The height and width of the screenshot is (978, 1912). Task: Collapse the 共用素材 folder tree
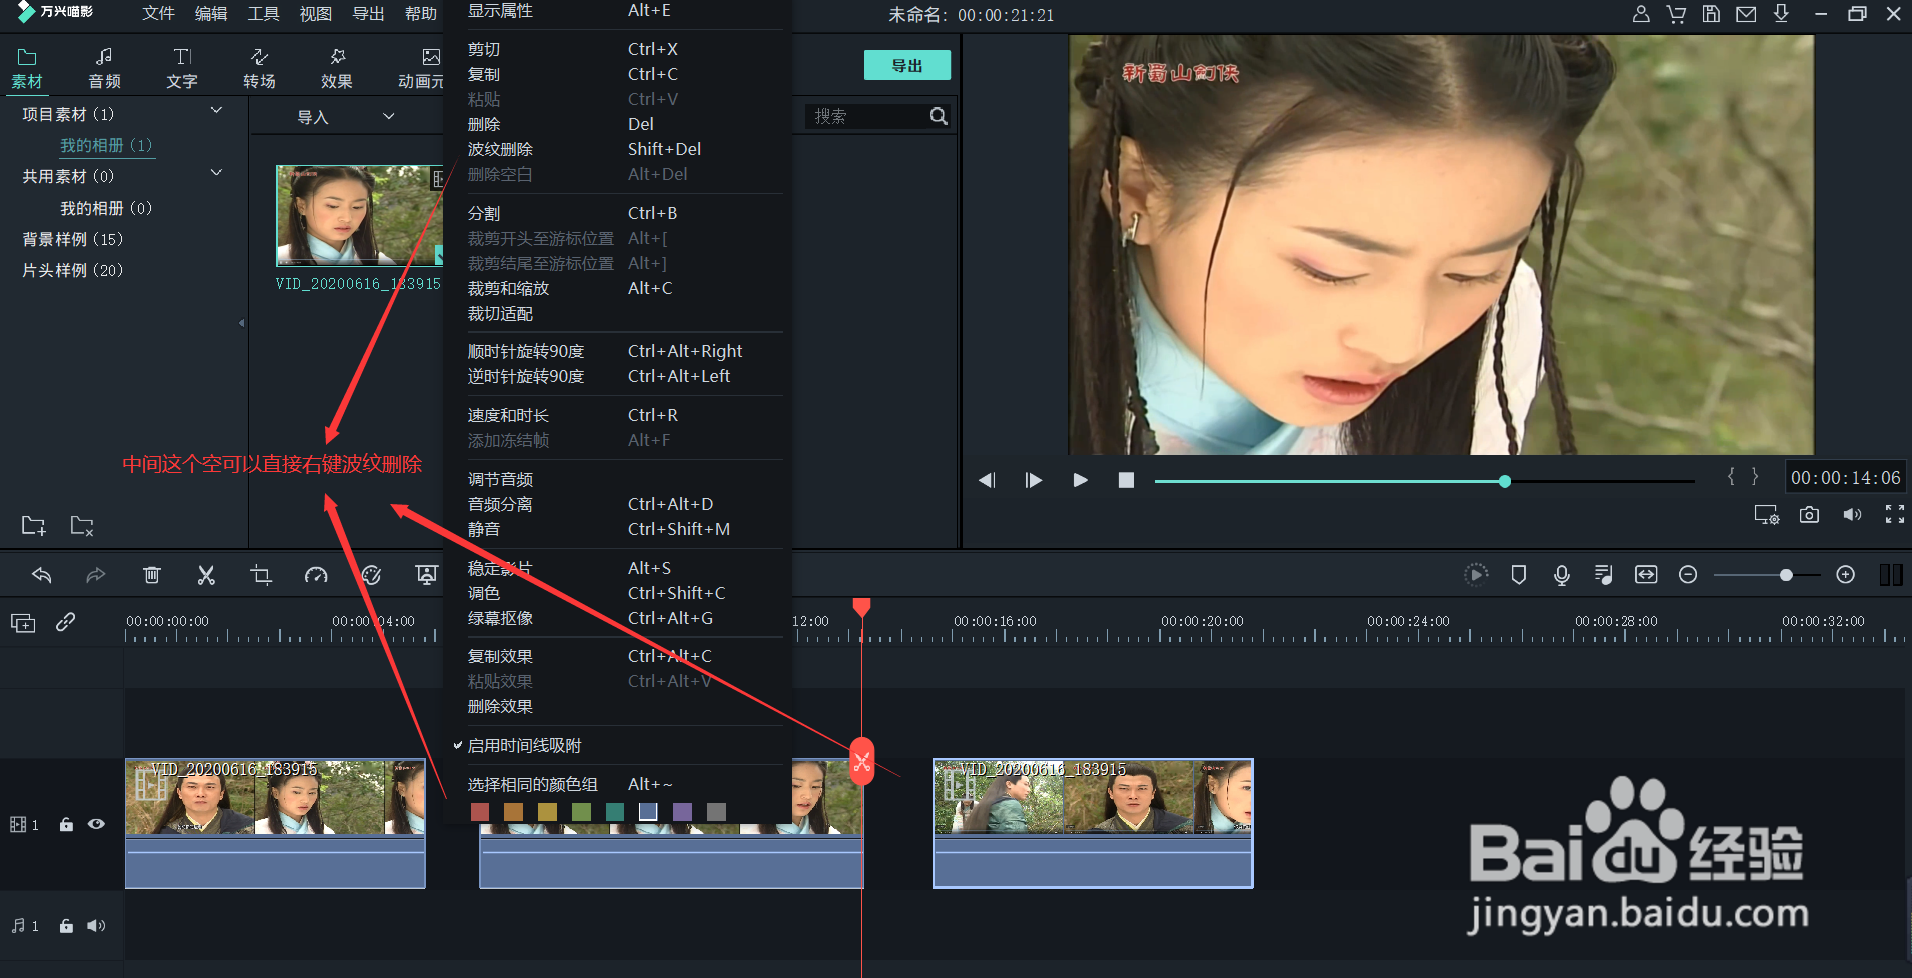(216, 173)
